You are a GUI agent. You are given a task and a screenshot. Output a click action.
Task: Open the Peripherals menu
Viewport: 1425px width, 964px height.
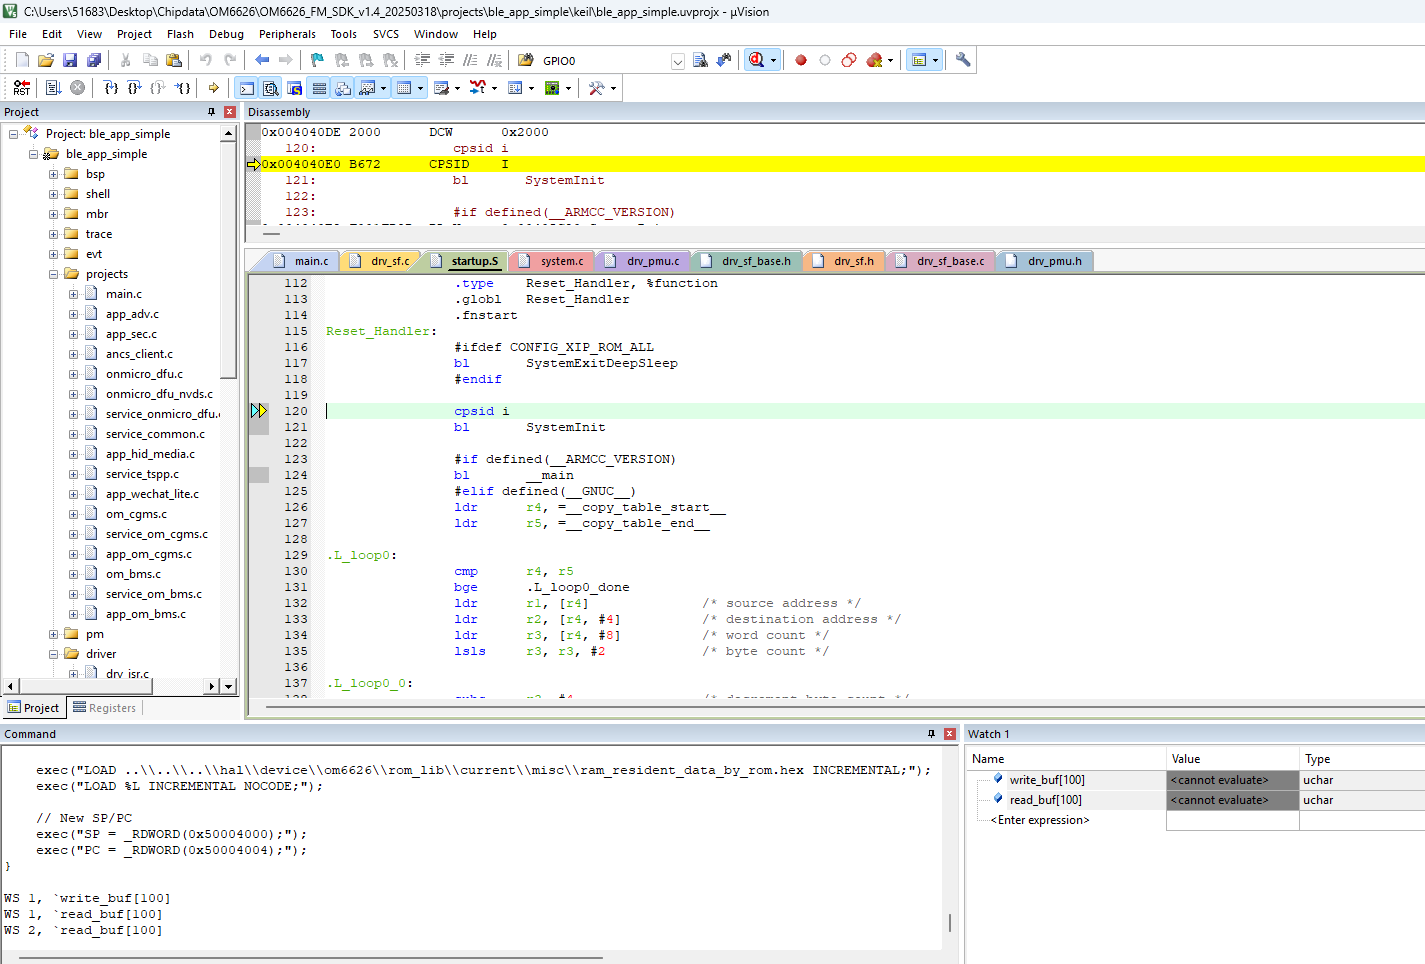287,34
